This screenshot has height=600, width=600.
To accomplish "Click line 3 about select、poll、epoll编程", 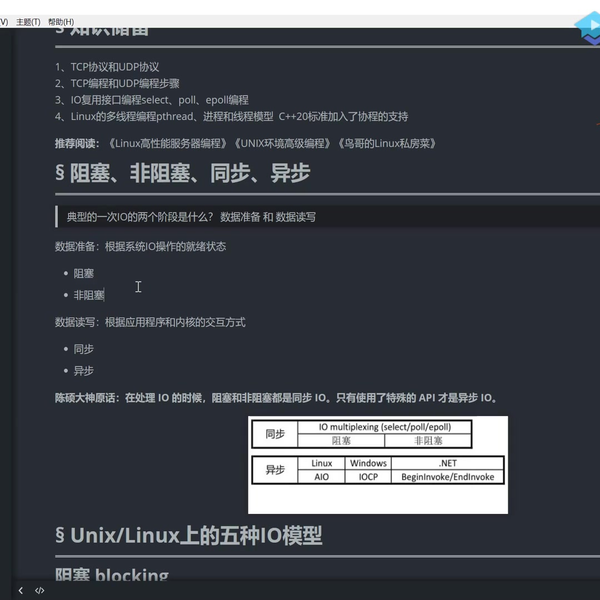I will [152, 100].
